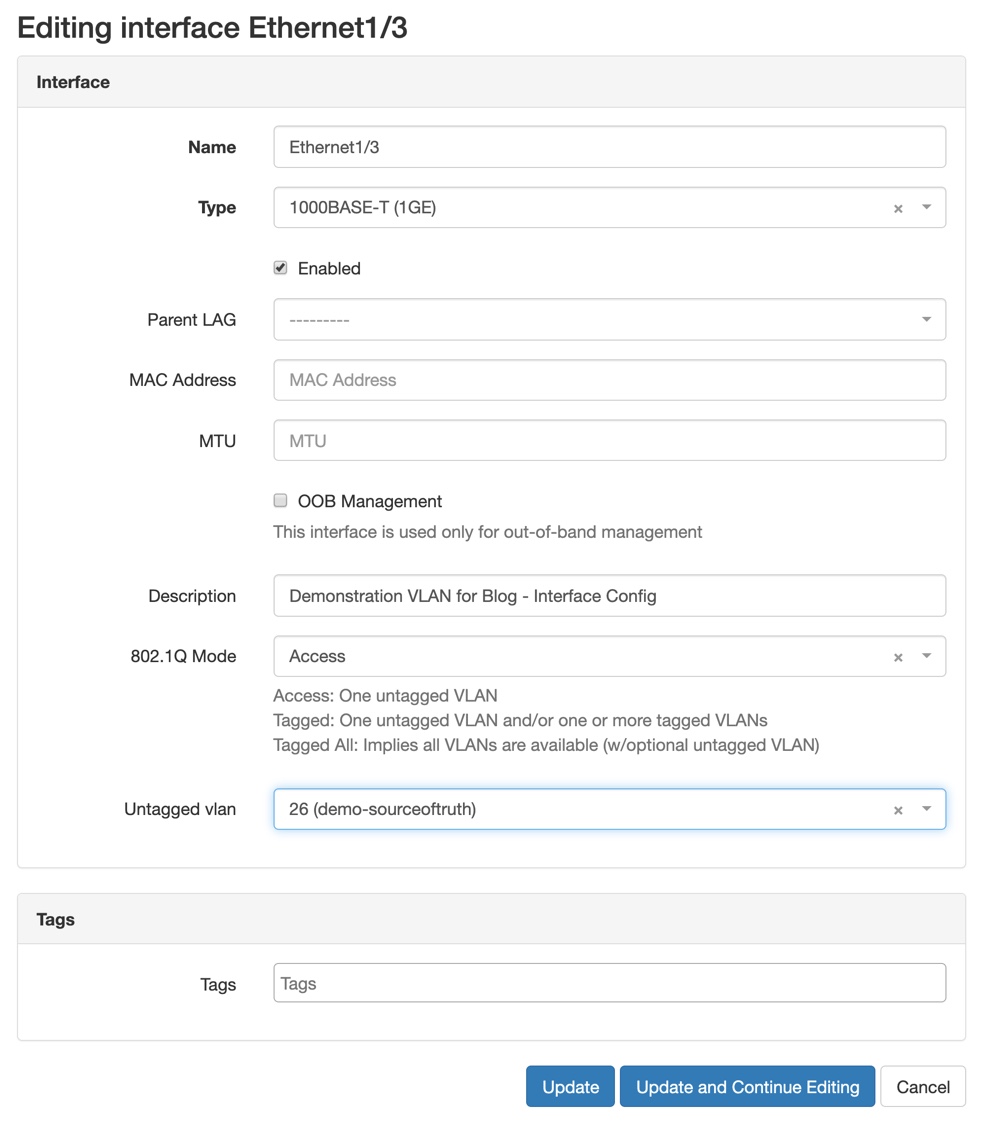The height and width of the screenshot is (1123, 1000).
Task: Expand the Untagged vlan dropdown arrow
Action: coord(926,809)
